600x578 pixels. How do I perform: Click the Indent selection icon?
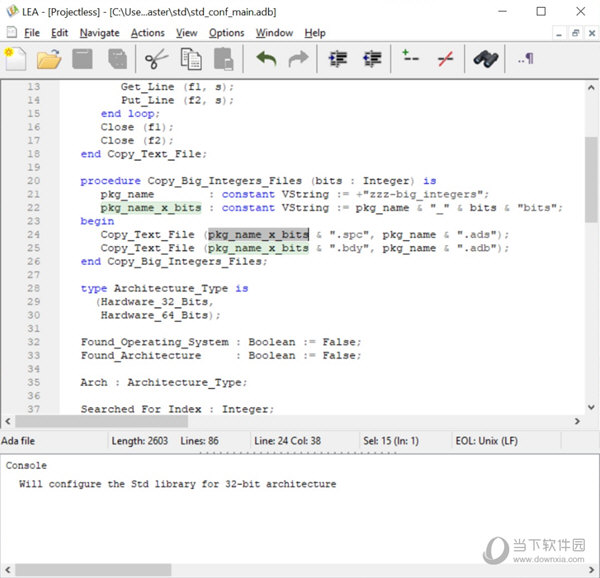[x=338, y=59]
